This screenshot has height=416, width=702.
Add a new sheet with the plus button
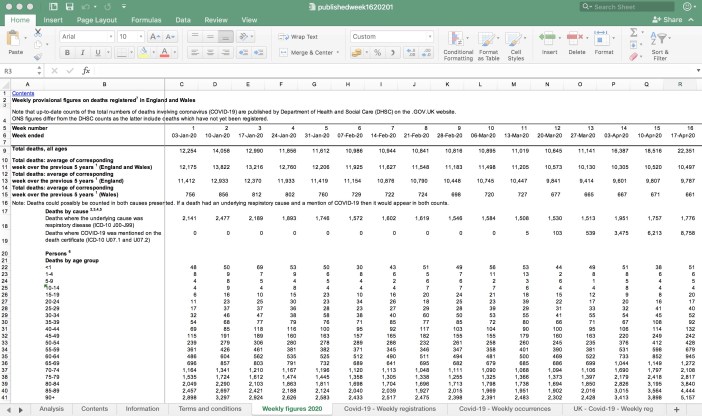(676, 409)
